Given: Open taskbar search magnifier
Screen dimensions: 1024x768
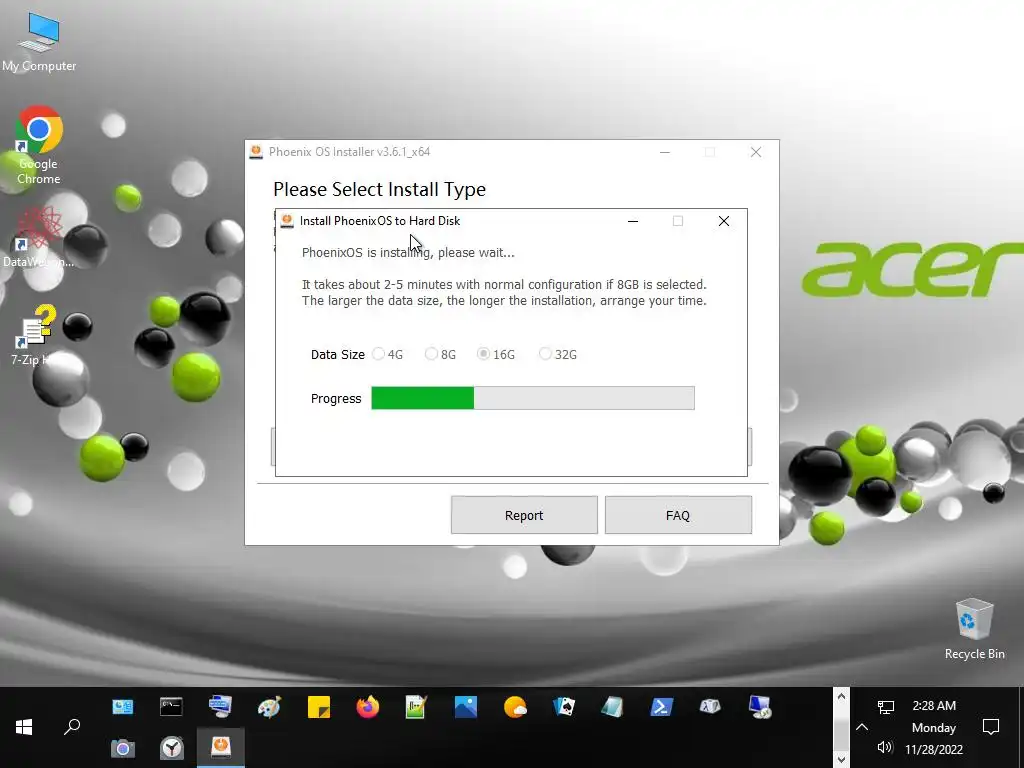Looking at the screenshot, I should point(72,727).
